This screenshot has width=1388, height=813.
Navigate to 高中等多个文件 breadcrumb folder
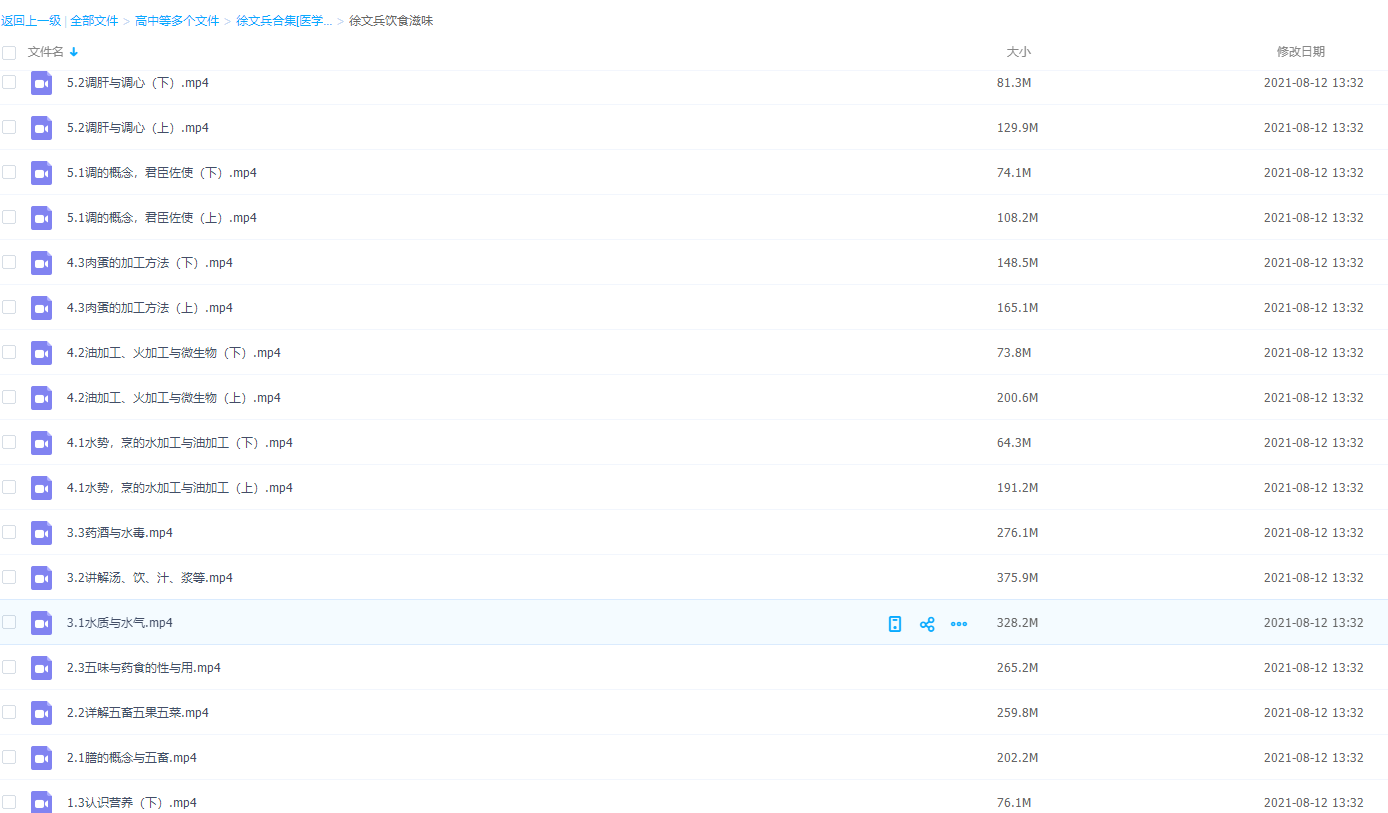[x=177, y=21]
